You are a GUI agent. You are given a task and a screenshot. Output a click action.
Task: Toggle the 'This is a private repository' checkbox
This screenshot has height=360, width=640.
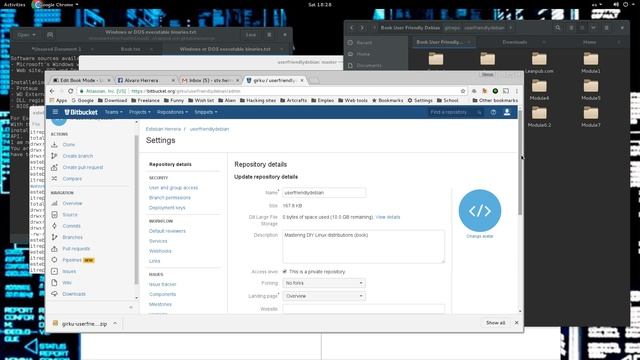click(285, 271)
